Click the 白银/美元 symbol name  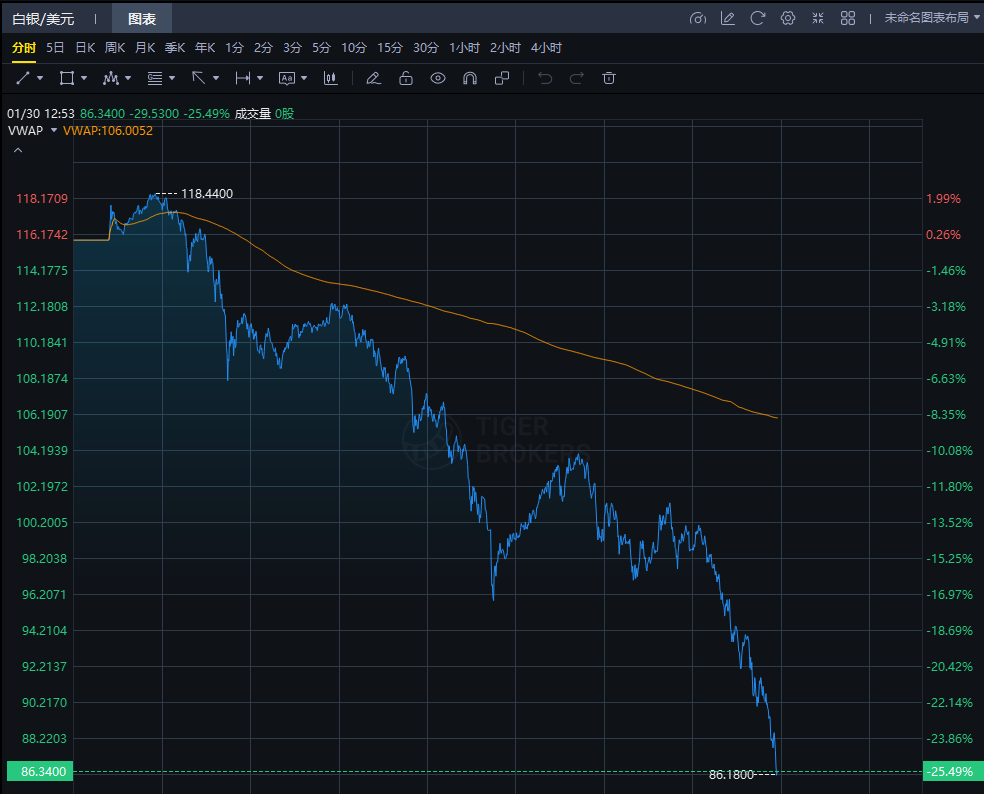click(x=43, y=18)
